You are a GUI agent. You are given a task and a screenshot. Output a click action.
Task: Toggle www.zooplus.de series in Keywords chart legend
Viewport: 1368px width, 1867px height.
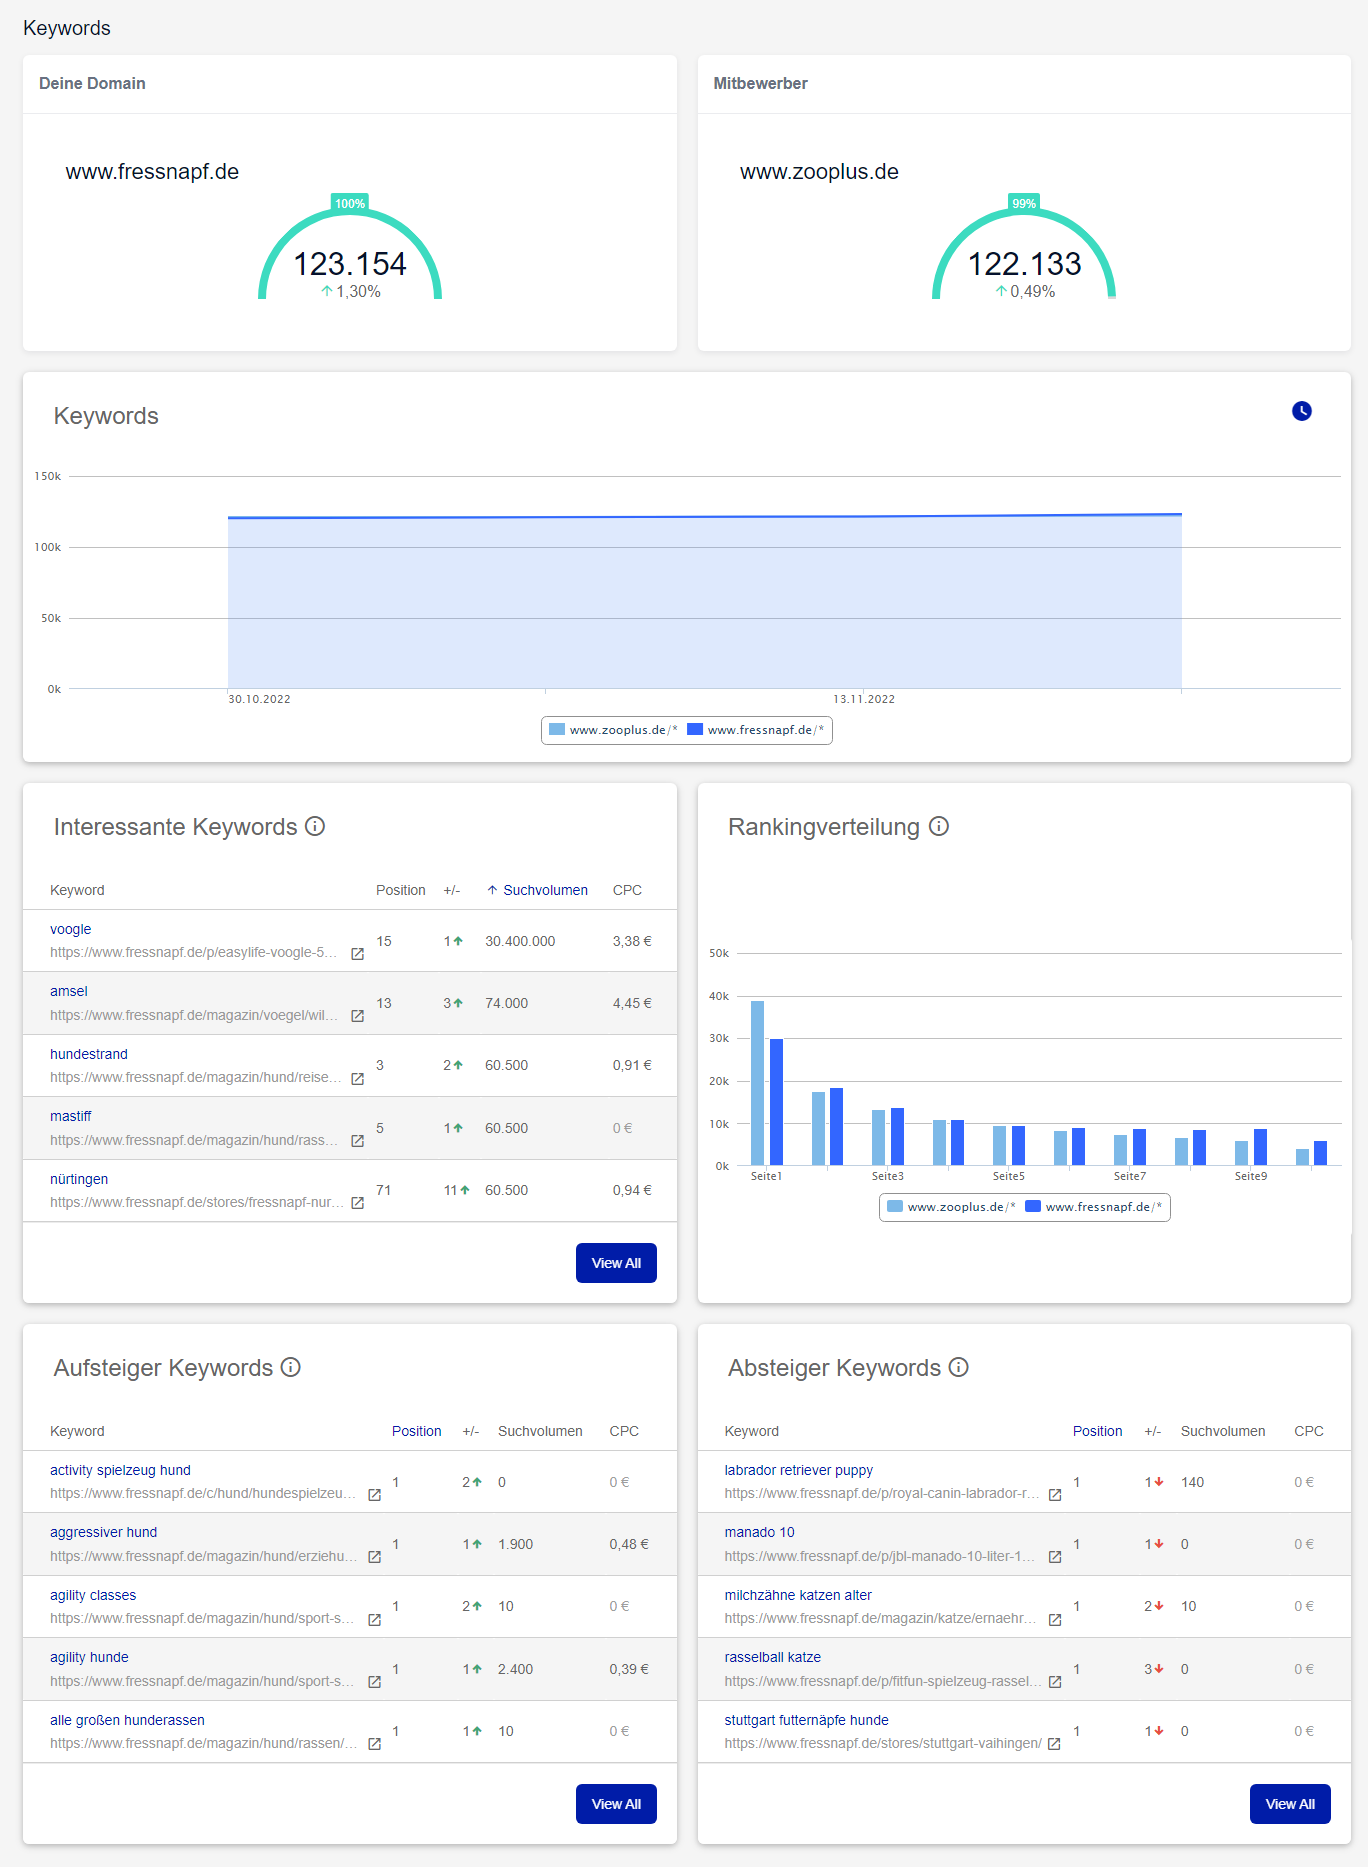613,730
